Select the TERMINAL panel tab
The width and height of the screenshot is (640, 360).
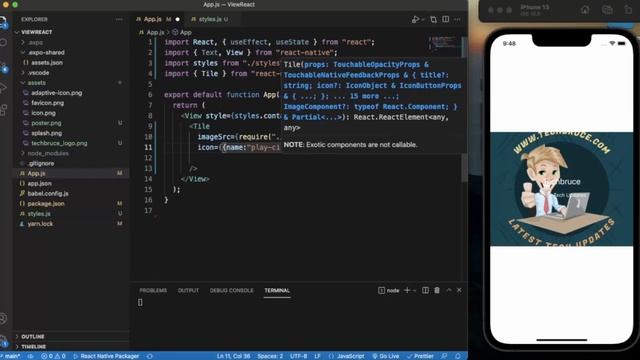(277, 291)
